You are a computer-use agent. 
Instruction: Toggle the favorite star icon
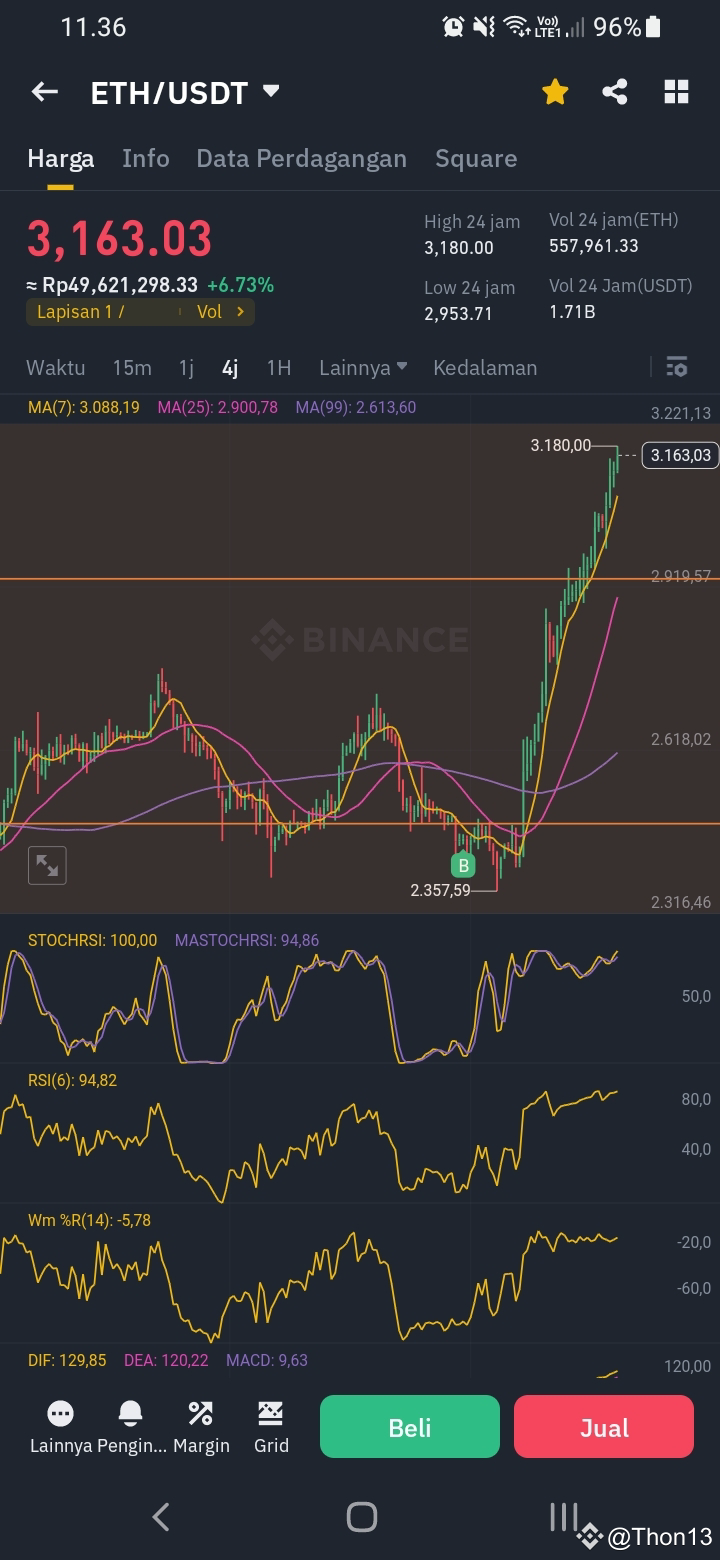555,93
